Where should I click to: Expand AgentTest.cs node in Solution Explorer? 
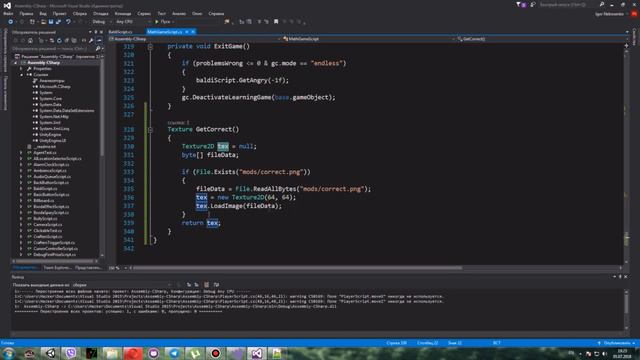[x=21, y=153]
